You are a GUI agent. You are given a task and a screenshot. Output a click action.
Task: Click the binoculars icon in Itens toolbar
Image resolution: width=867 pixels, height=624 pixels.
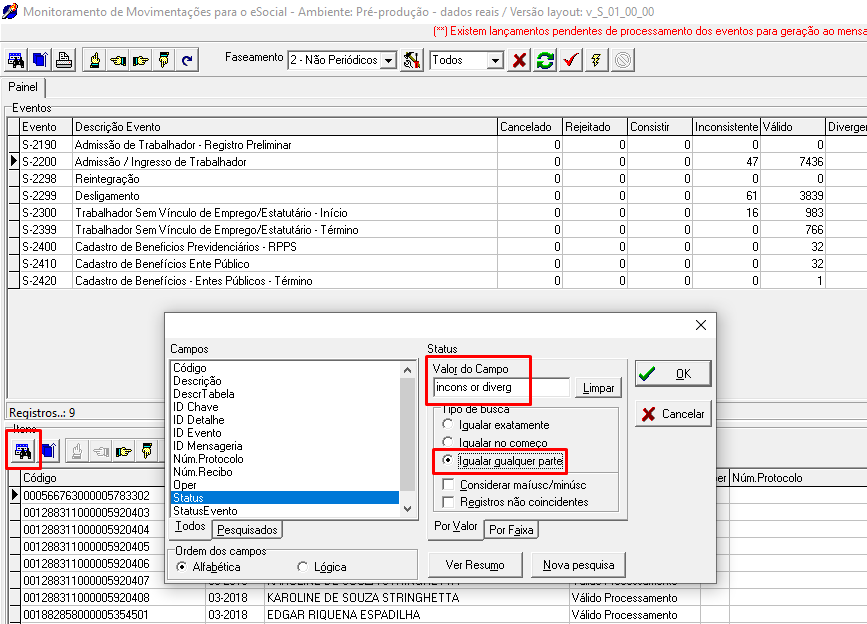click(21, 451)
